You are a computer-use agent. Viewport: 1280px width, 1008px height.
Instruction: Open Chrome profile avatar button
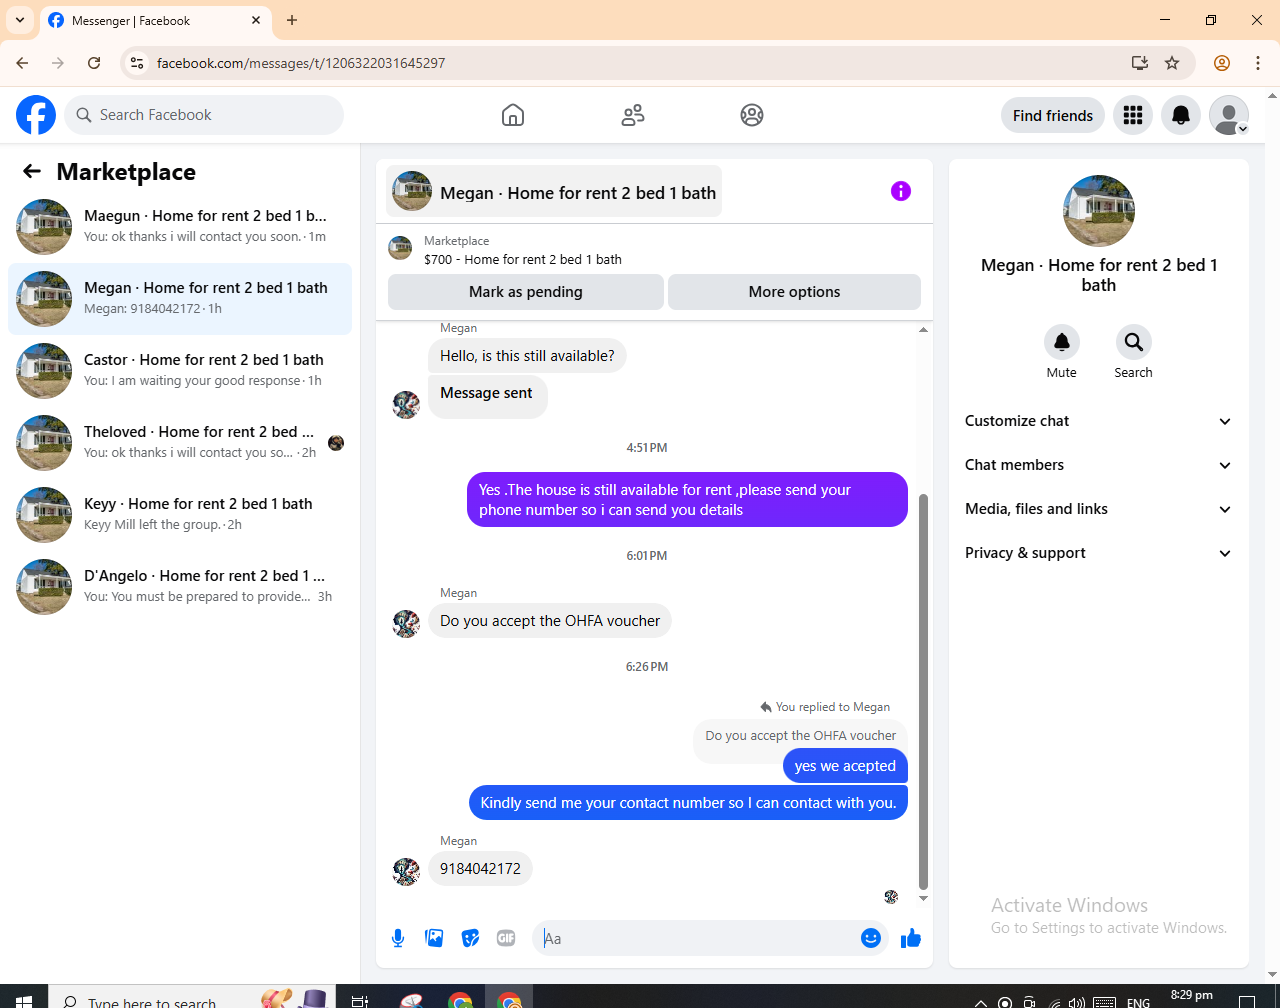tap(1222, 63)
